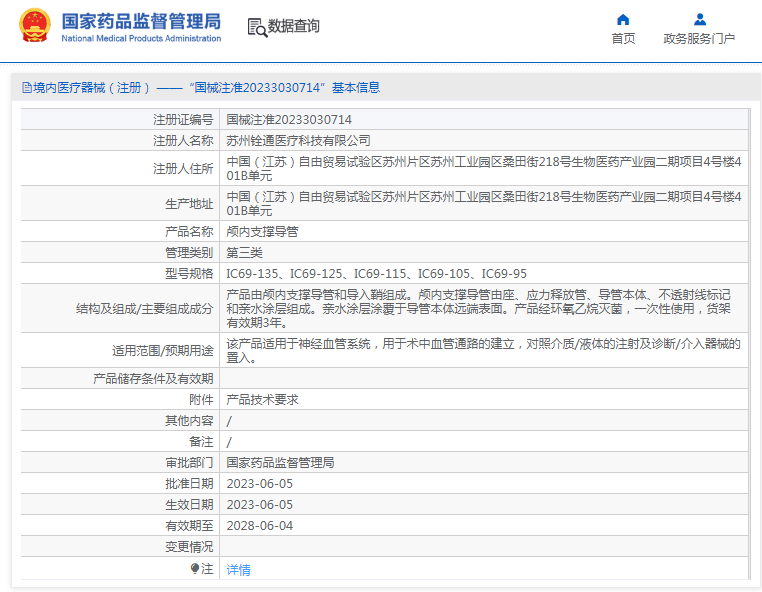Click the 型号规格 row label
Screen dimensions: 762x592
[189, 274]
